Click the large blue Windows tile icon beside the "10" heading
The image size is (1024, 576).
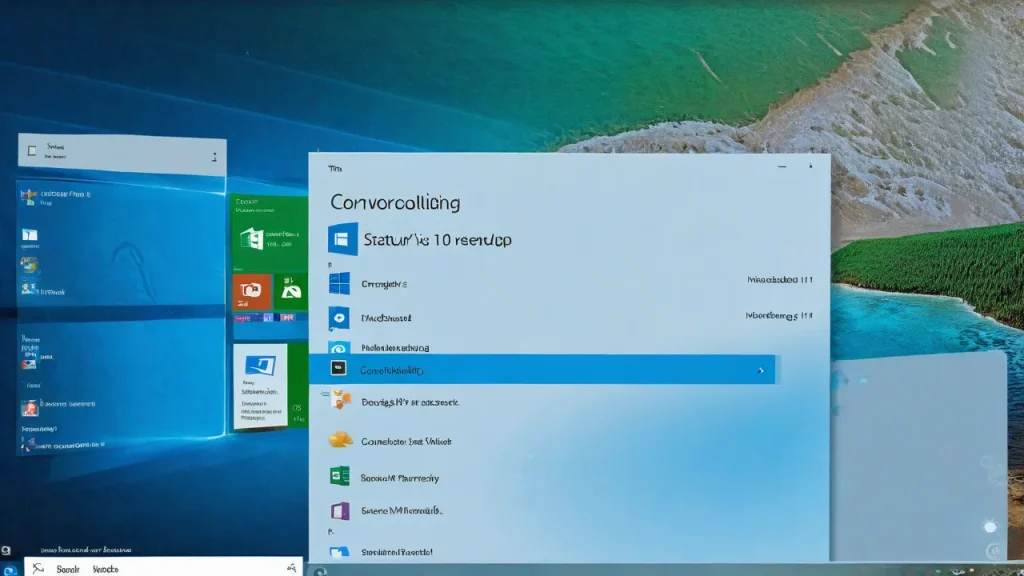point(342,239)
